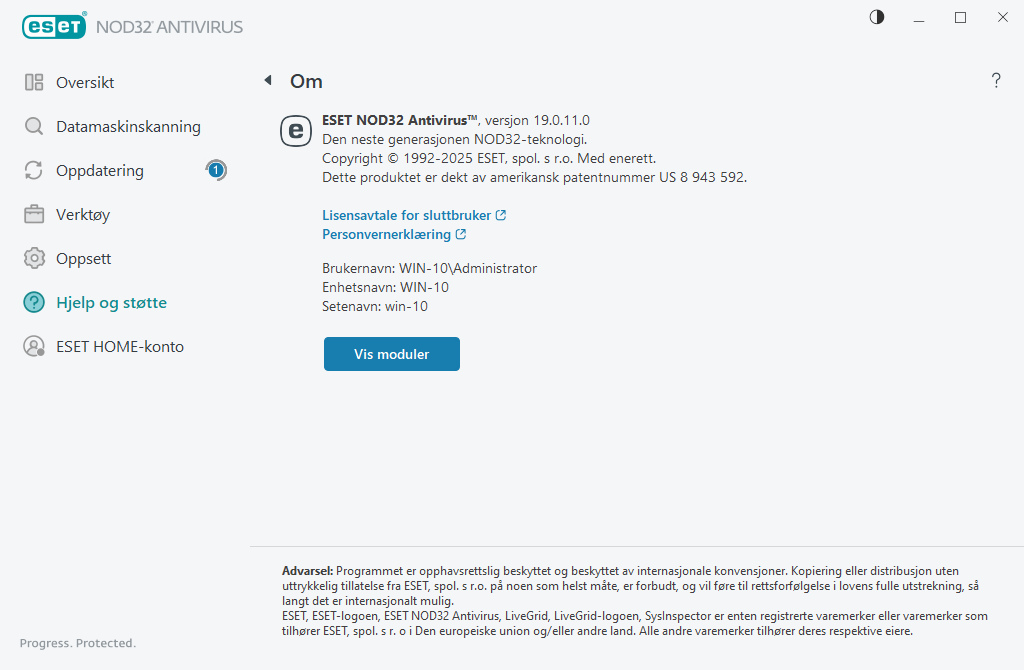Image resolution: width=1024 pixels, height=670 pixels.
Task: Select the Hjelp og støtte question-mark icon
Action: 33,302
